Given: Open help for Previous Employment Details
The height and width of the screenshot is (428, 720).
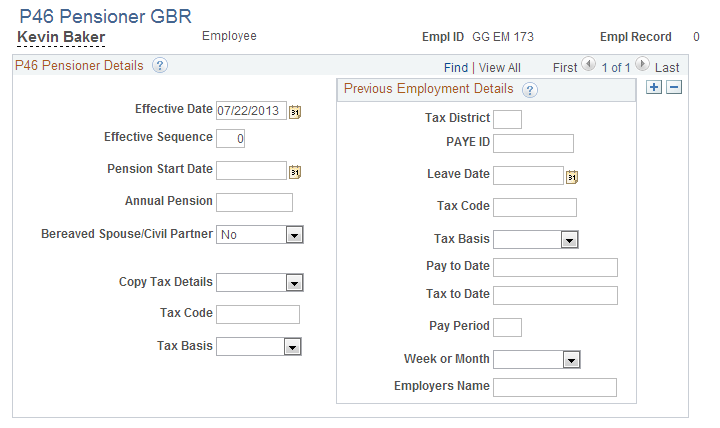Looking at the screenshot, I should (x=529, y=90).
